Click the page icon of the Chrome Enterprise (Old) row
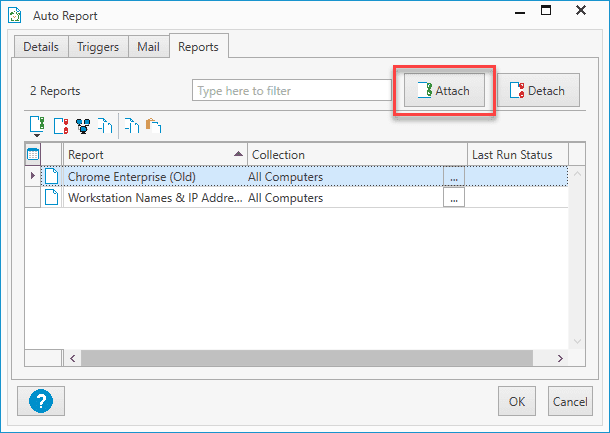 (52, 176)
